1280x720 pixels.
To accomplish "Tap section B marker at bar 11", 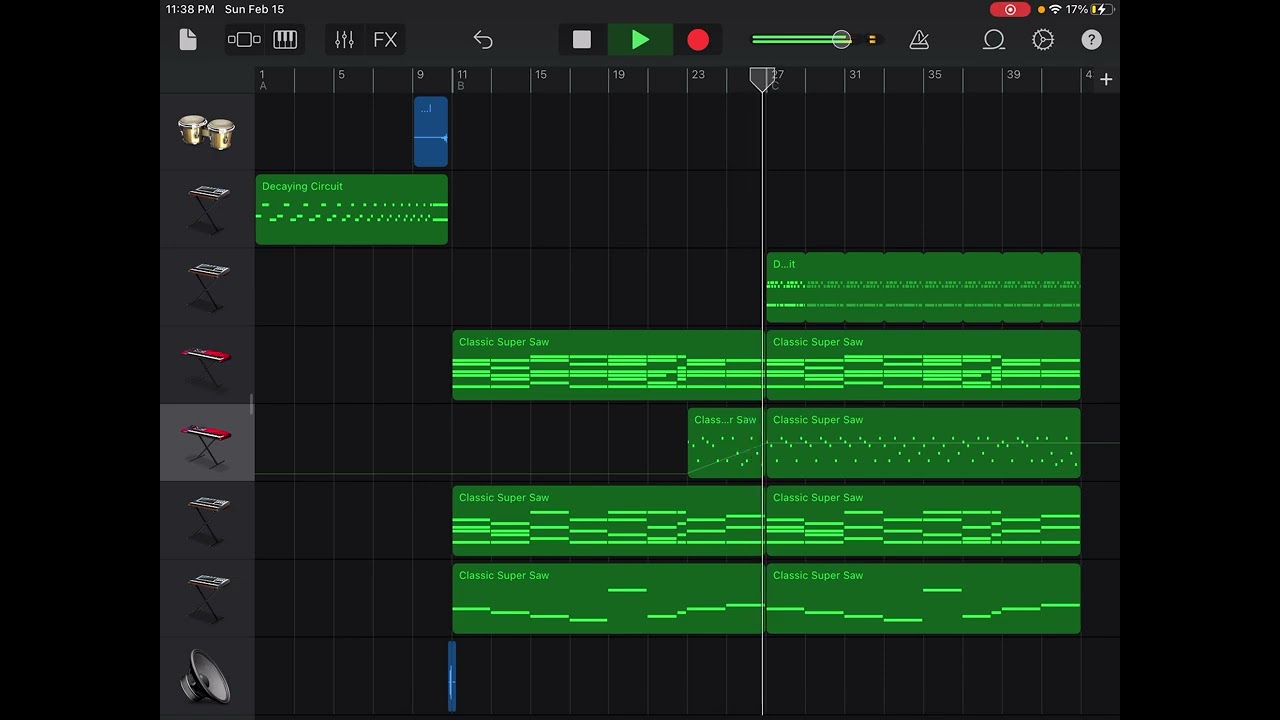I will (461, 86).
